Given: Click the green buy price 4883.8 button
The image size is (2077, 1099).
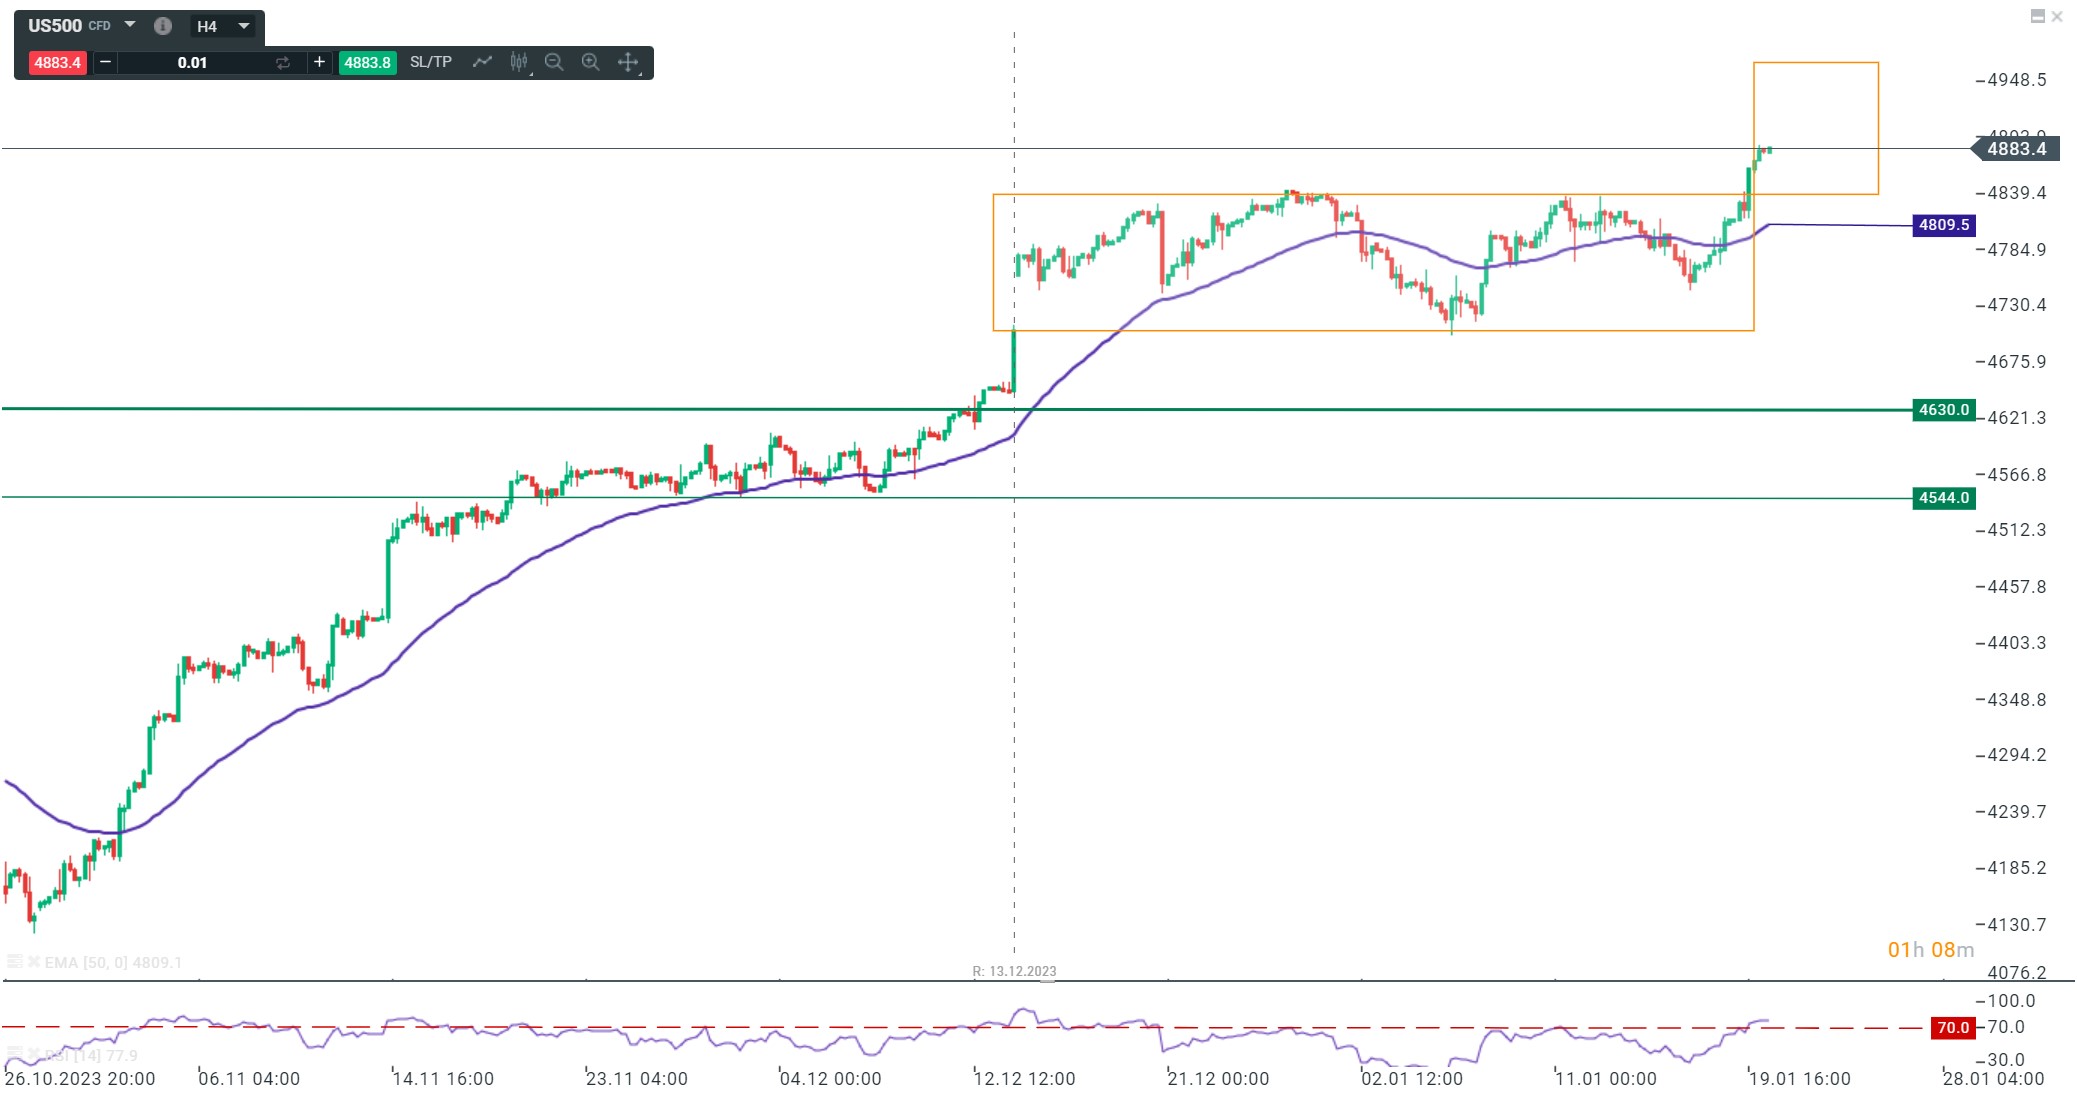Looking at the screenshot, I should 367,62.
